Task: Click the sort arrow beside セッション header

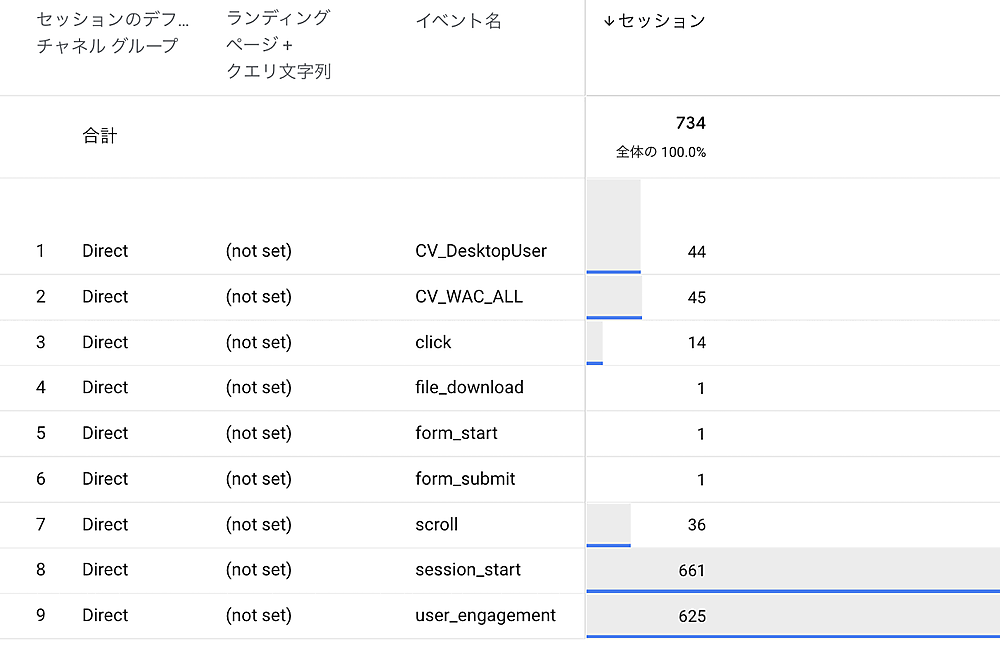Action: (x=608, y=22)
